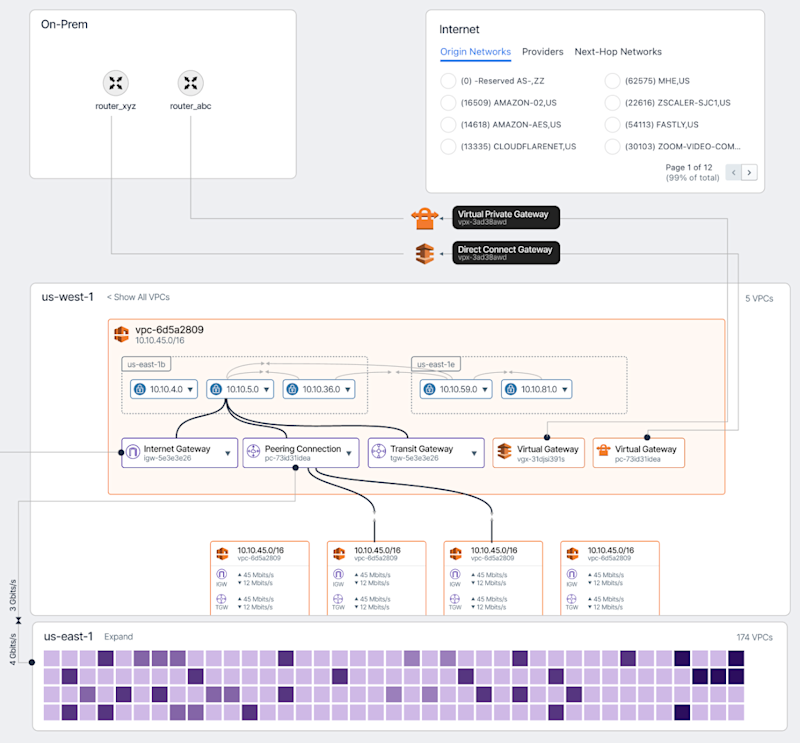The height and width of the screenshot is (743, 800).
Task: Click the lock icon on subnet 10.10.81.0
Action: (x=511, y=389)
